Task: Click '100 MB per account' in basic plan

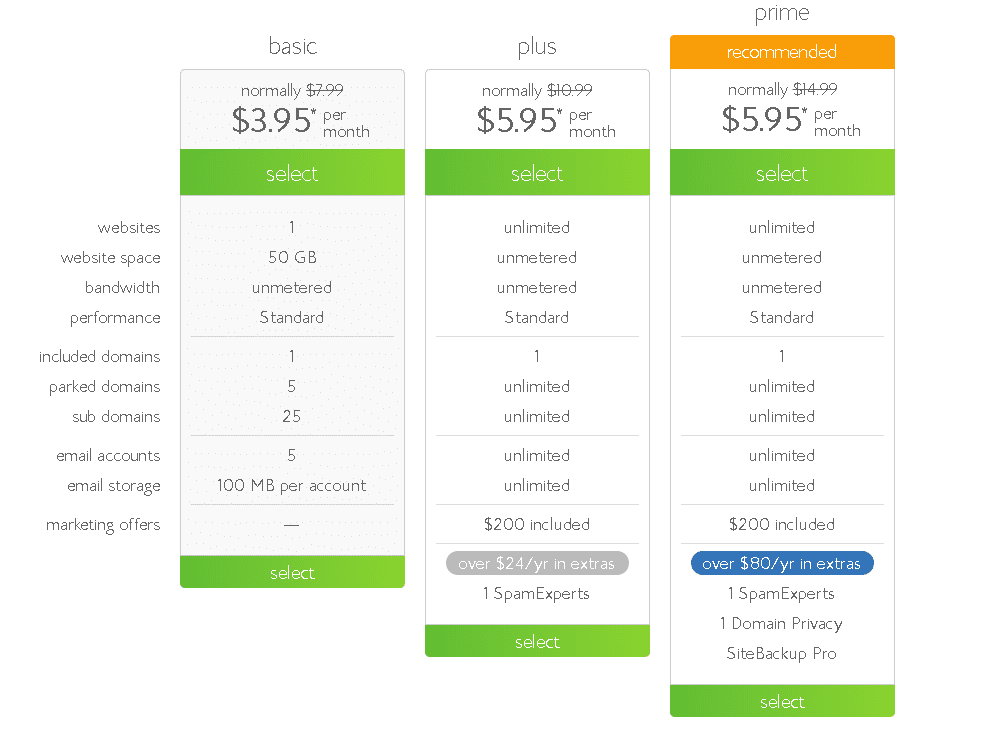Action: 292,485
